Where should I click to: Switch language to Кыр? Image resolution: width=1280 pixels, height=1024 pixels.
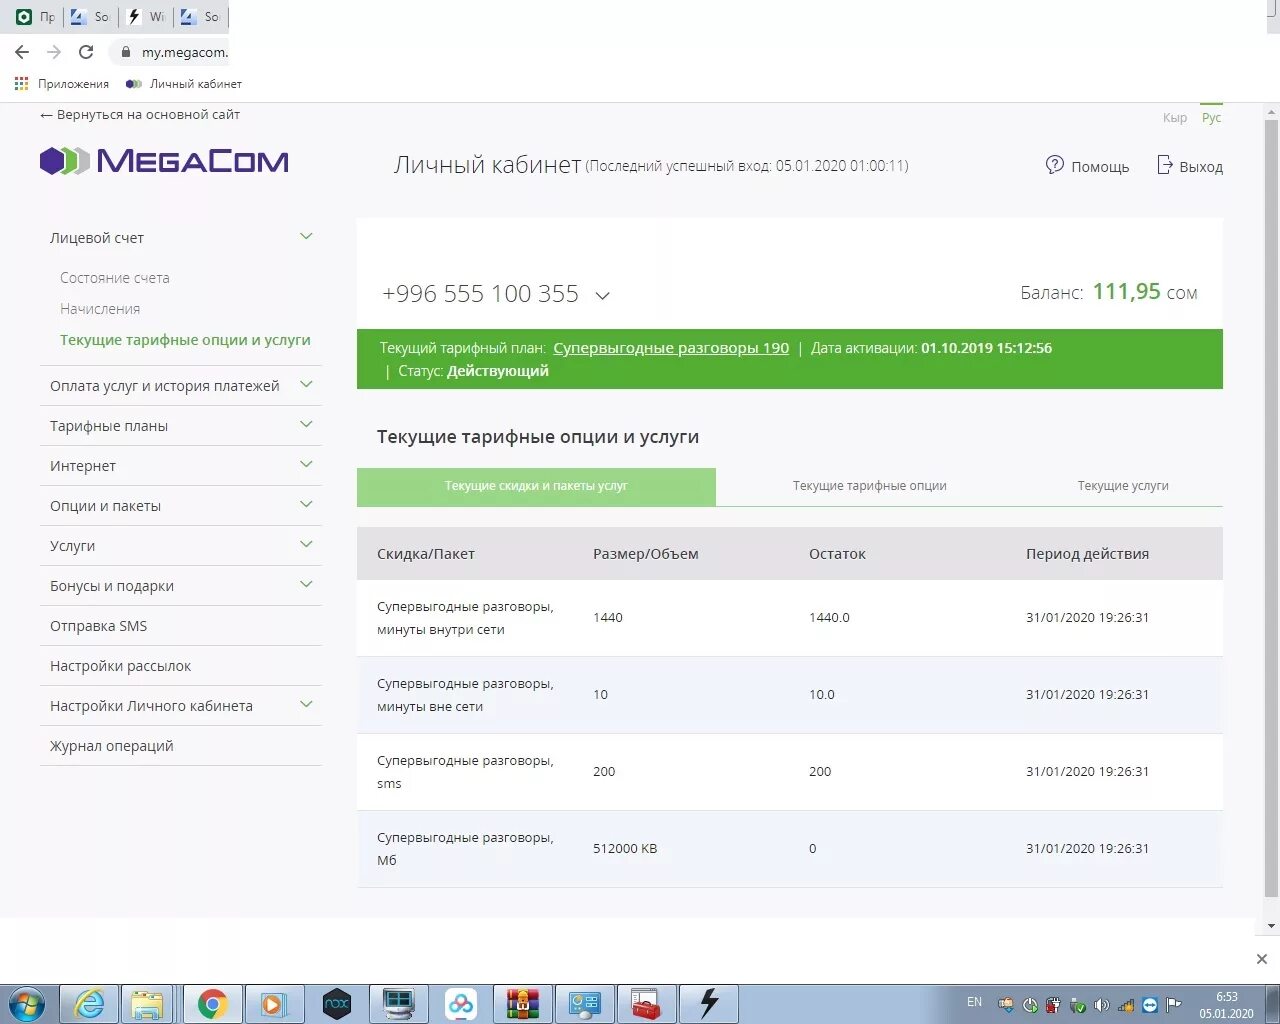[x=1175, y=118]
